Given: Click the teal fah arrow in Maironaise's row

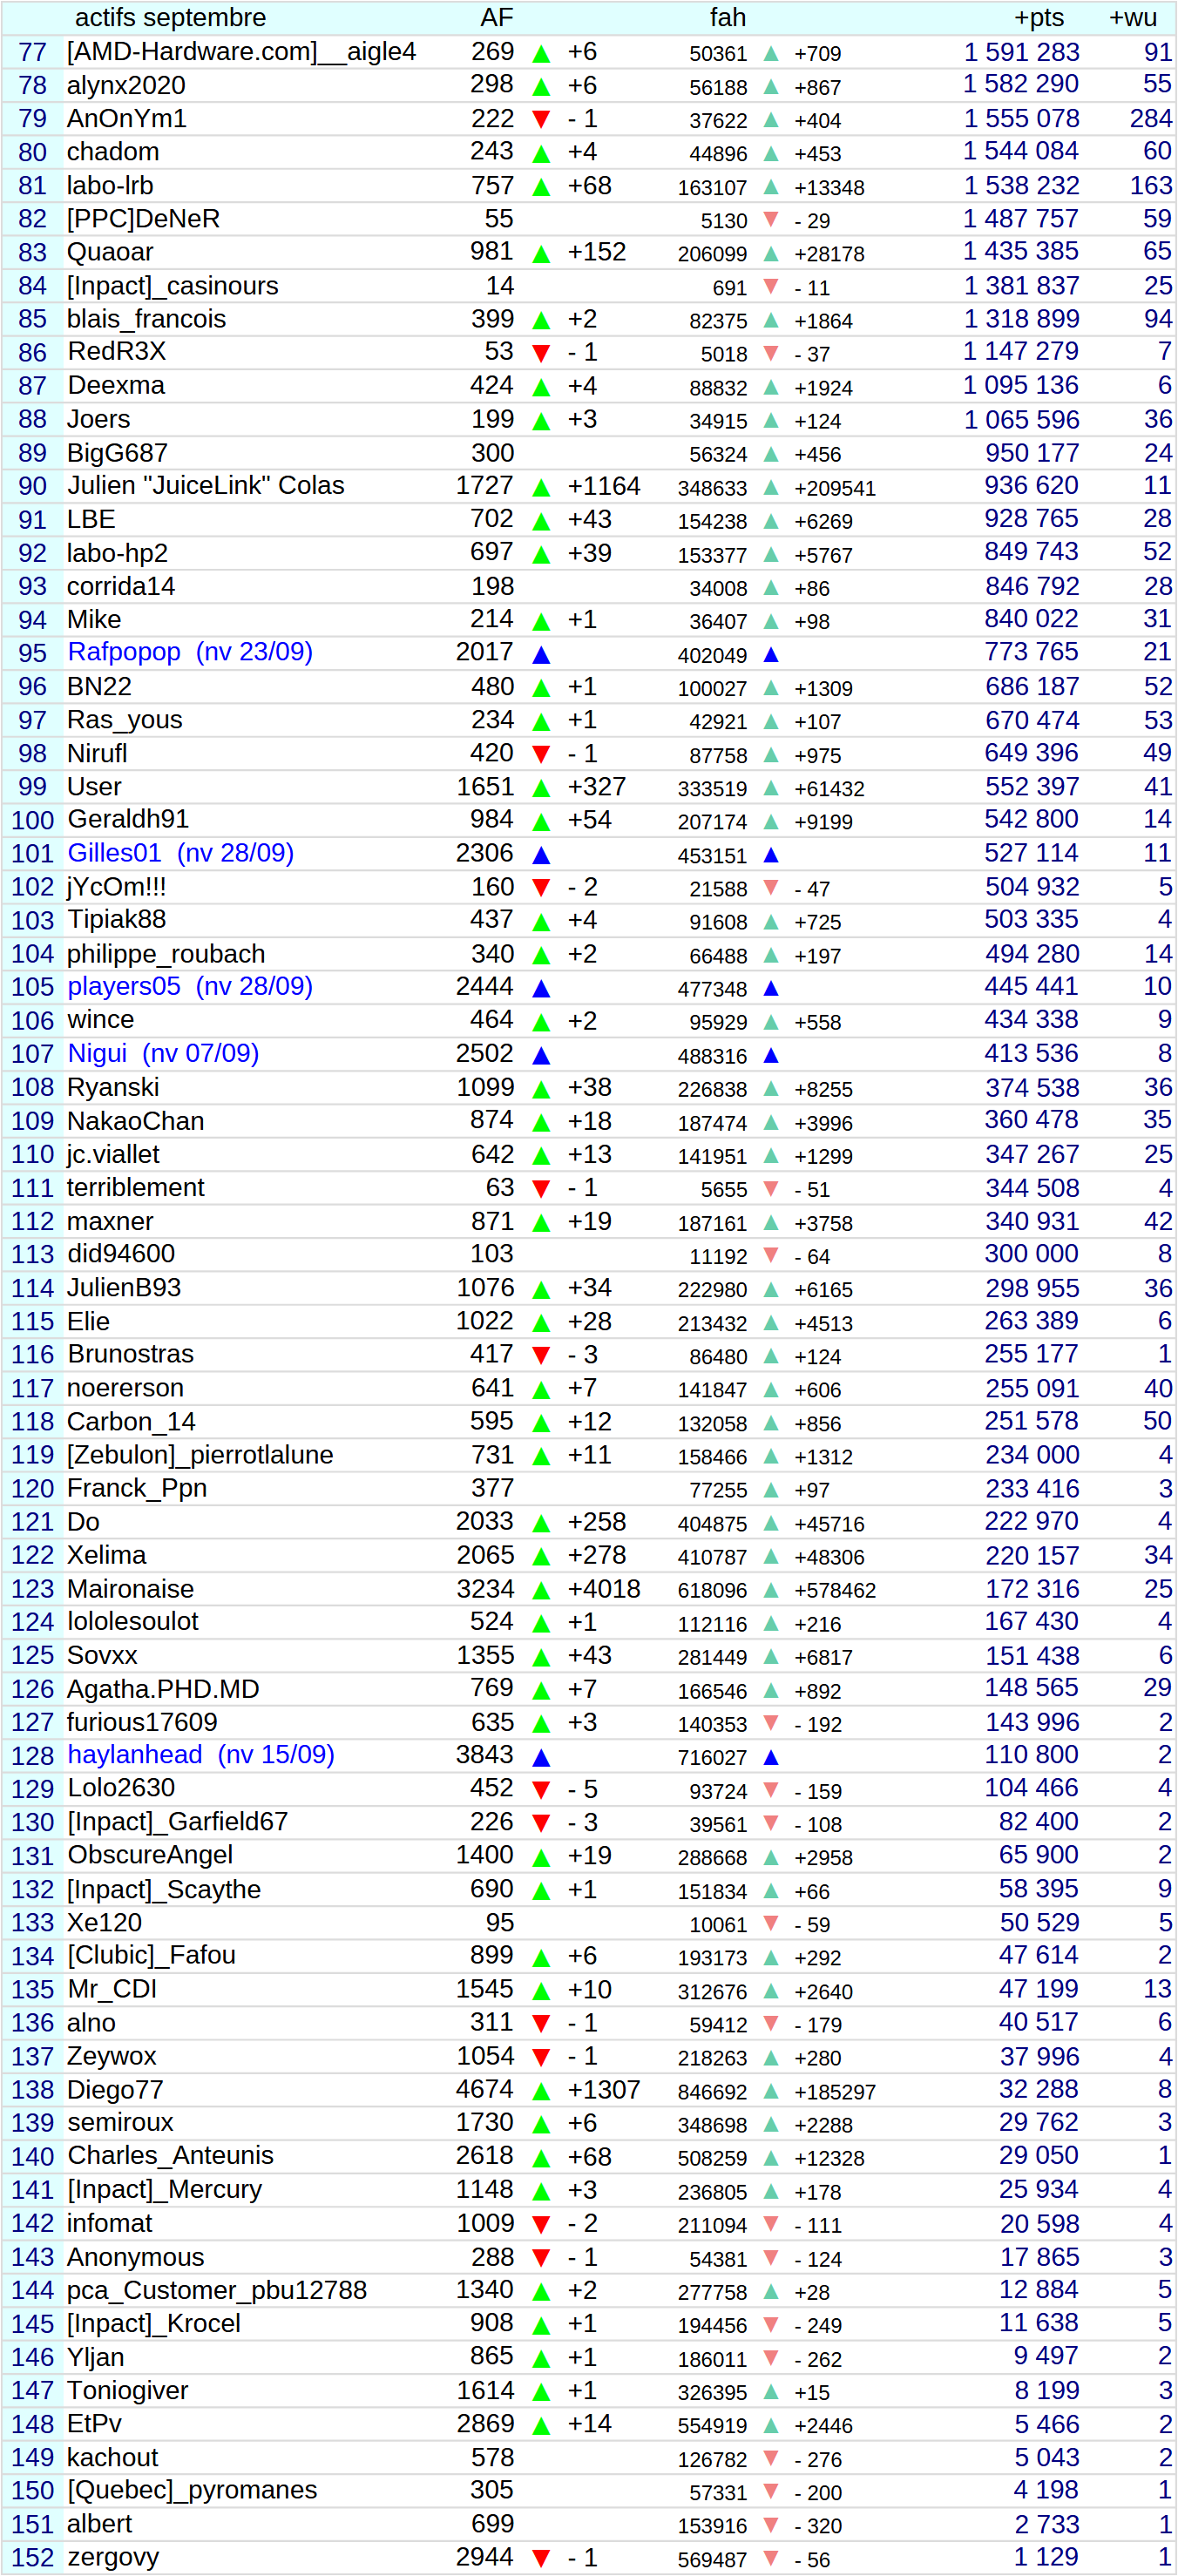Looking at the screenshot, I should click(770, 1590).
